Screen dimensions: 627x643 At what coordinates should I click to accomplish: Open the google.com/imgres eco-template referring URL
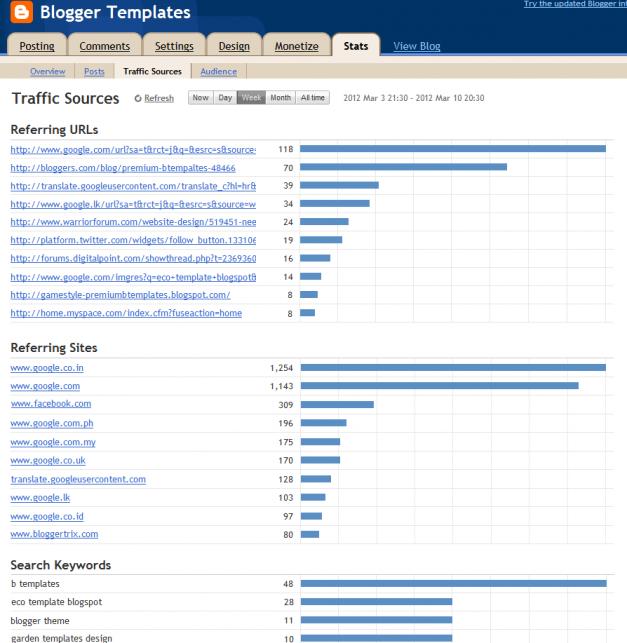click(133, 277)
